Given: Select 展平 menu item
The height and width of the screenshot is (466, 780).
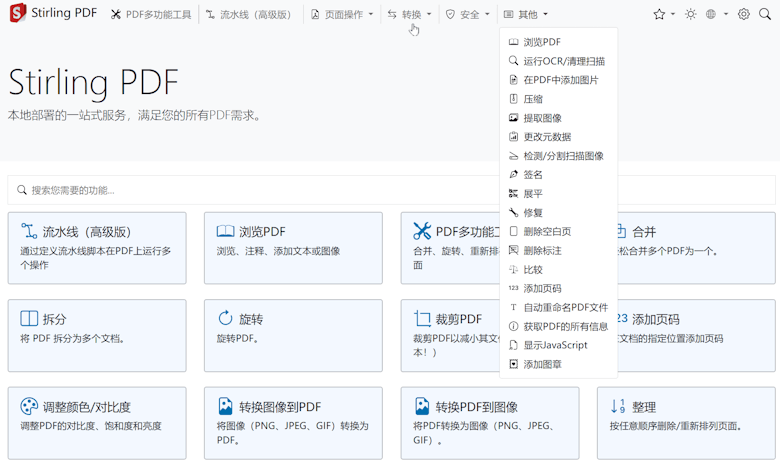Looking at the screenshot, I should coord(559,193).
